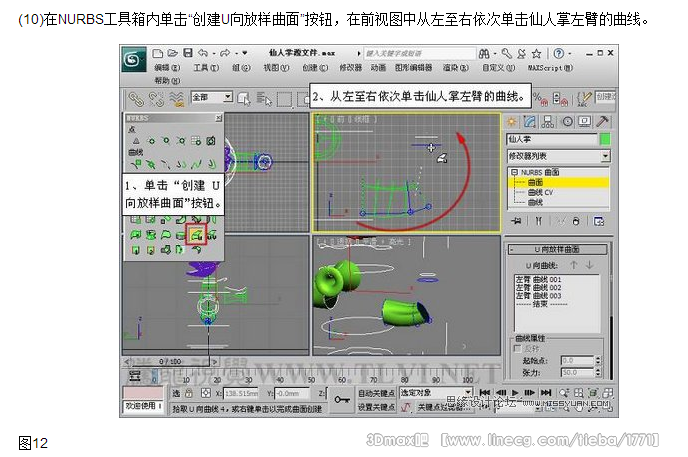This screenshot has width=688, height=457.
Task: Go to the start frame
Action: pyautogui.click(x=484, y=393)
